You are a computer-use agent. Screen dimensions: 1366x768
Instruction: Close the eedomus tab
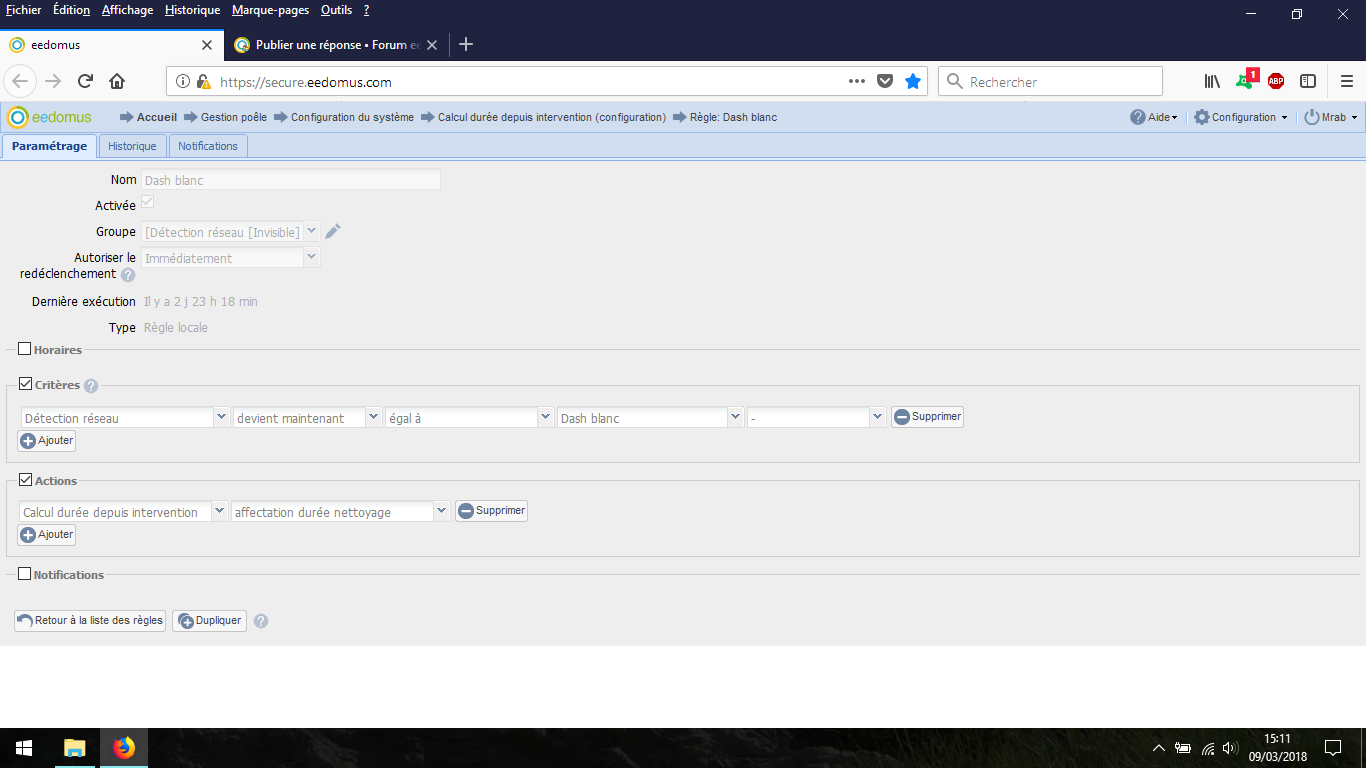coord(207,45)
